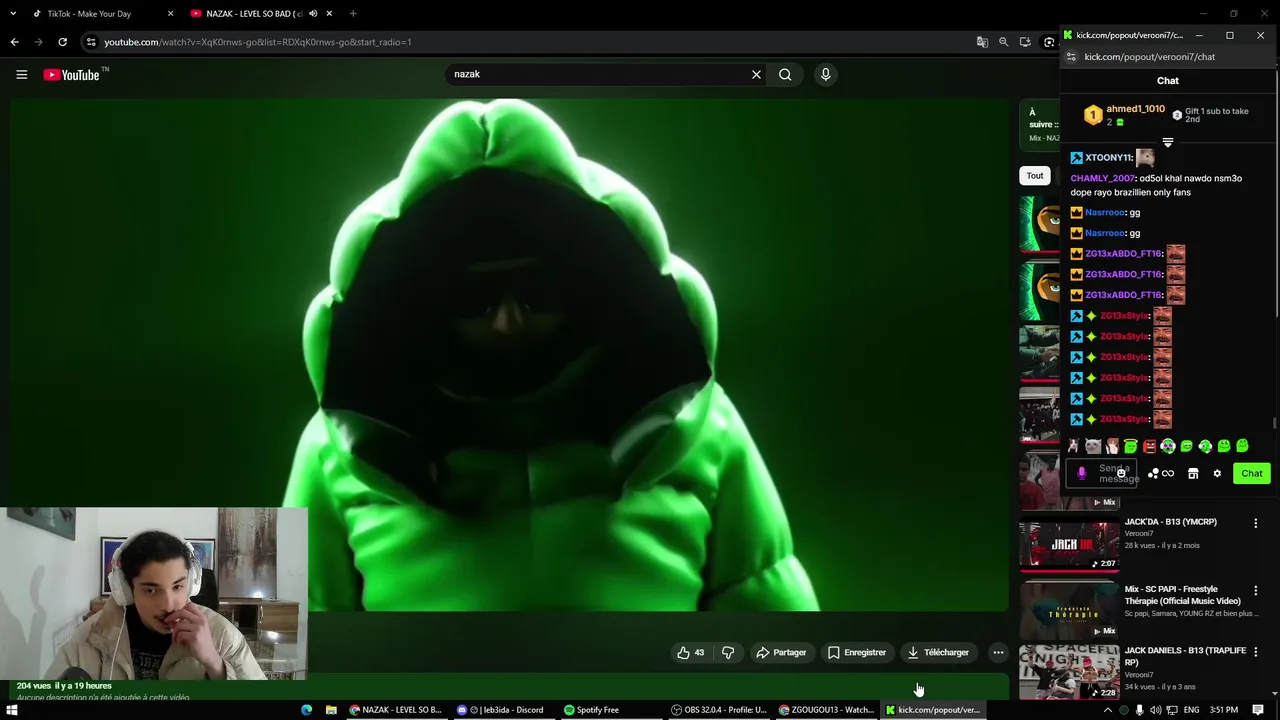The image size is (1280, 720).
Task: Close the TikTok browser tab
Action: 170,14
